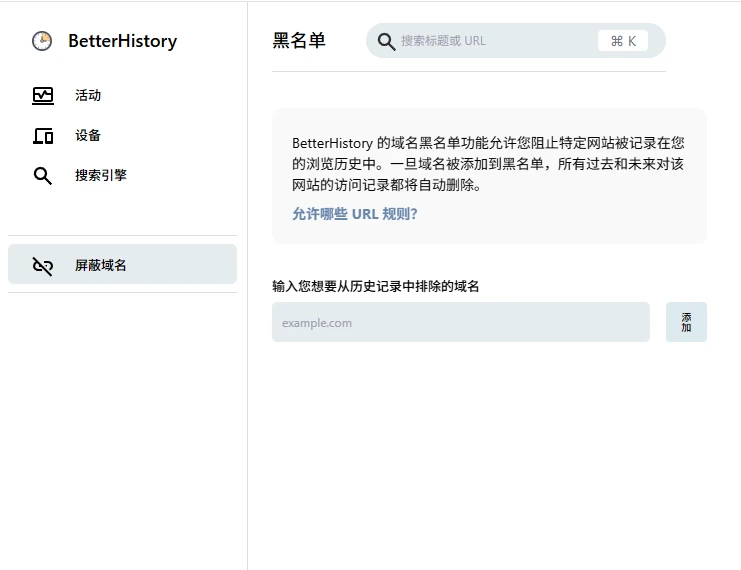
Task: Go to the 设备 page
Action: [88, 136]
